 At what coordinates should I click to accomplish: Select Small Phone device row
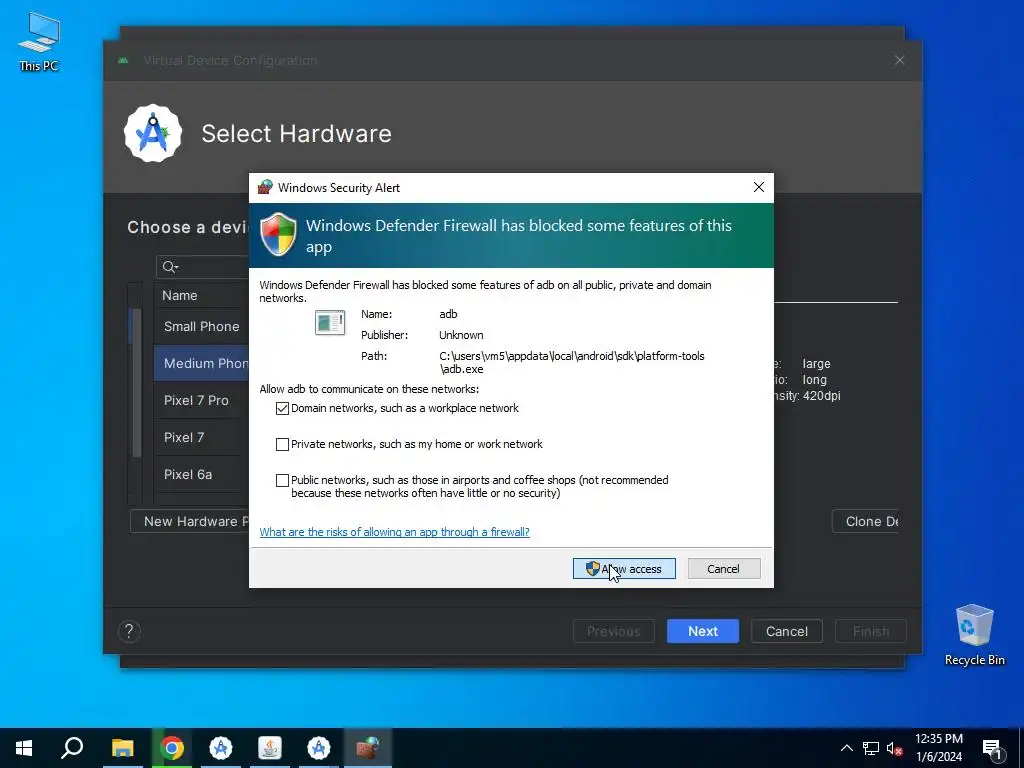tap(201, 326)
